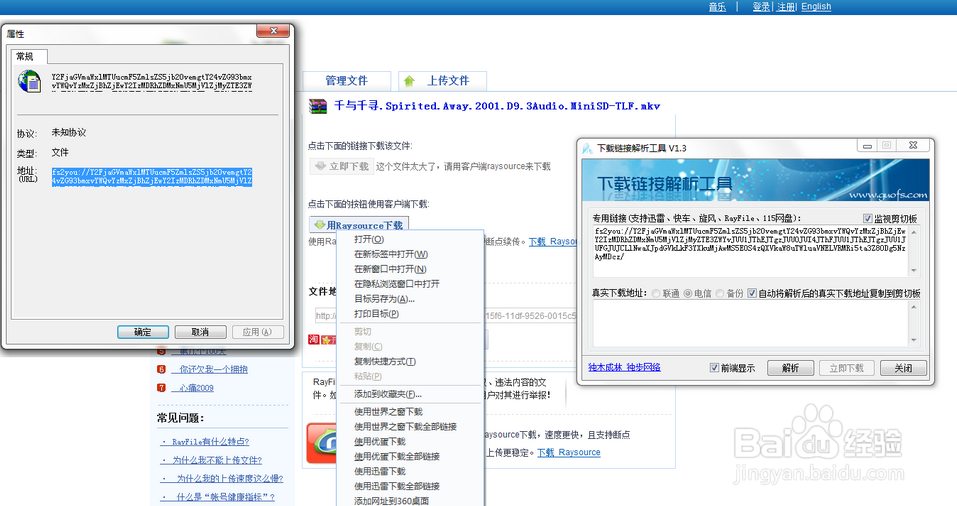Image resolution: width=957 pixels, height=506 pixels.
Task: Choose 打印目标(P) from context menu
Action: pyautogui.click(x=410, y=314)
